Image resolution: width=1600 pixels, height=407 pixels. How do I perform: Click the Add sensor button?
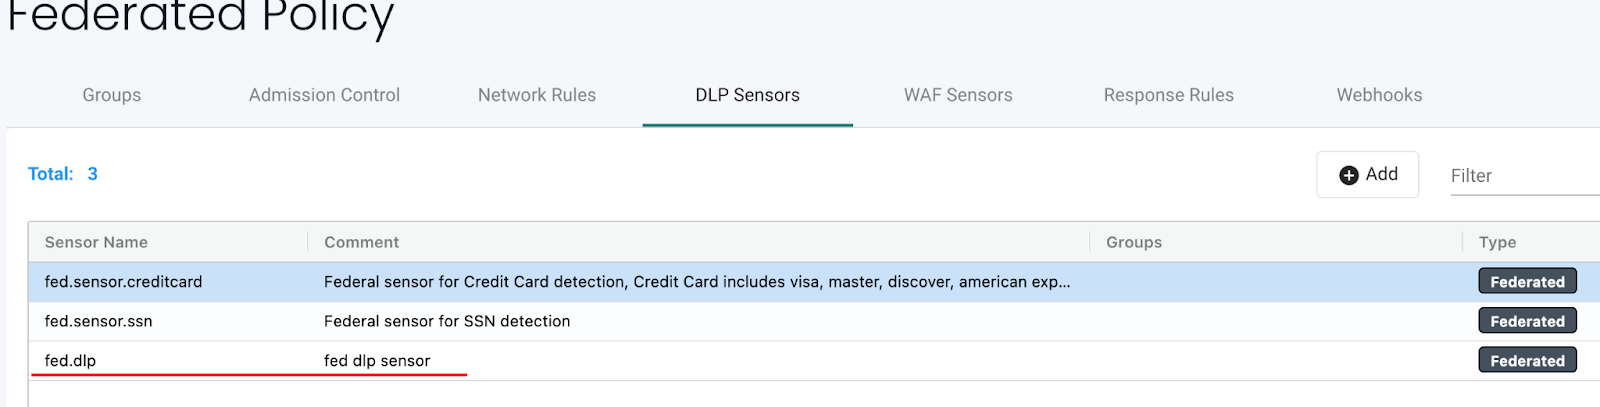point(1367,175)
